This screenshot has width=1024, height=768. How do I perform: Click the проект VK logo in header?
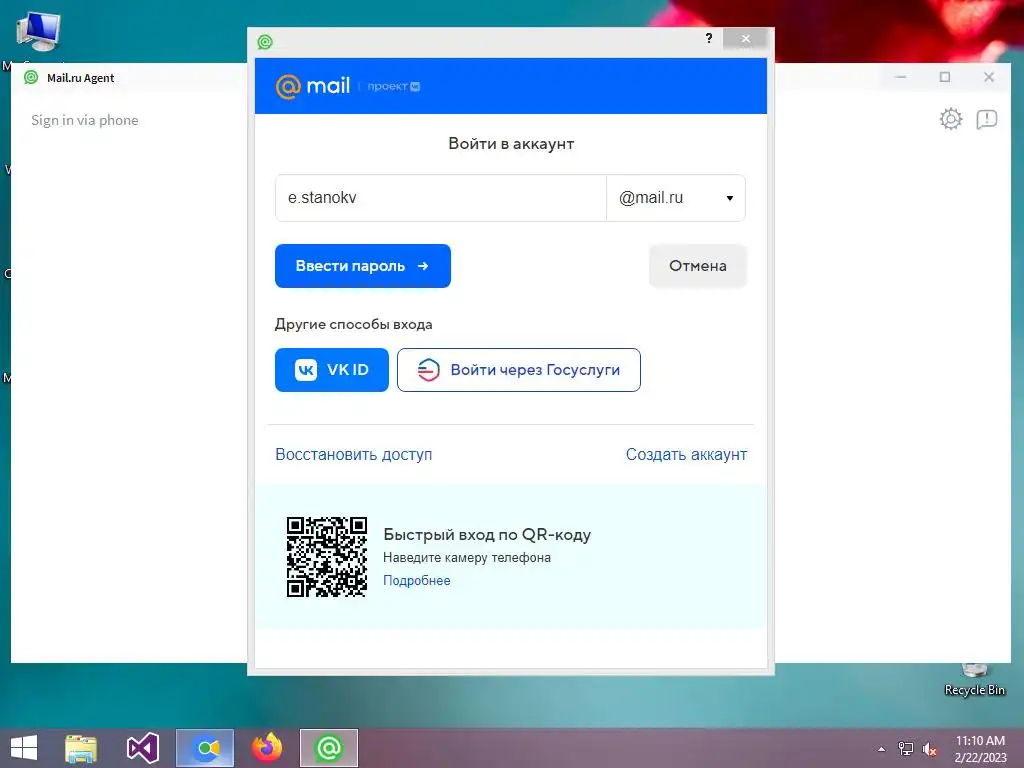pos(394,86)
